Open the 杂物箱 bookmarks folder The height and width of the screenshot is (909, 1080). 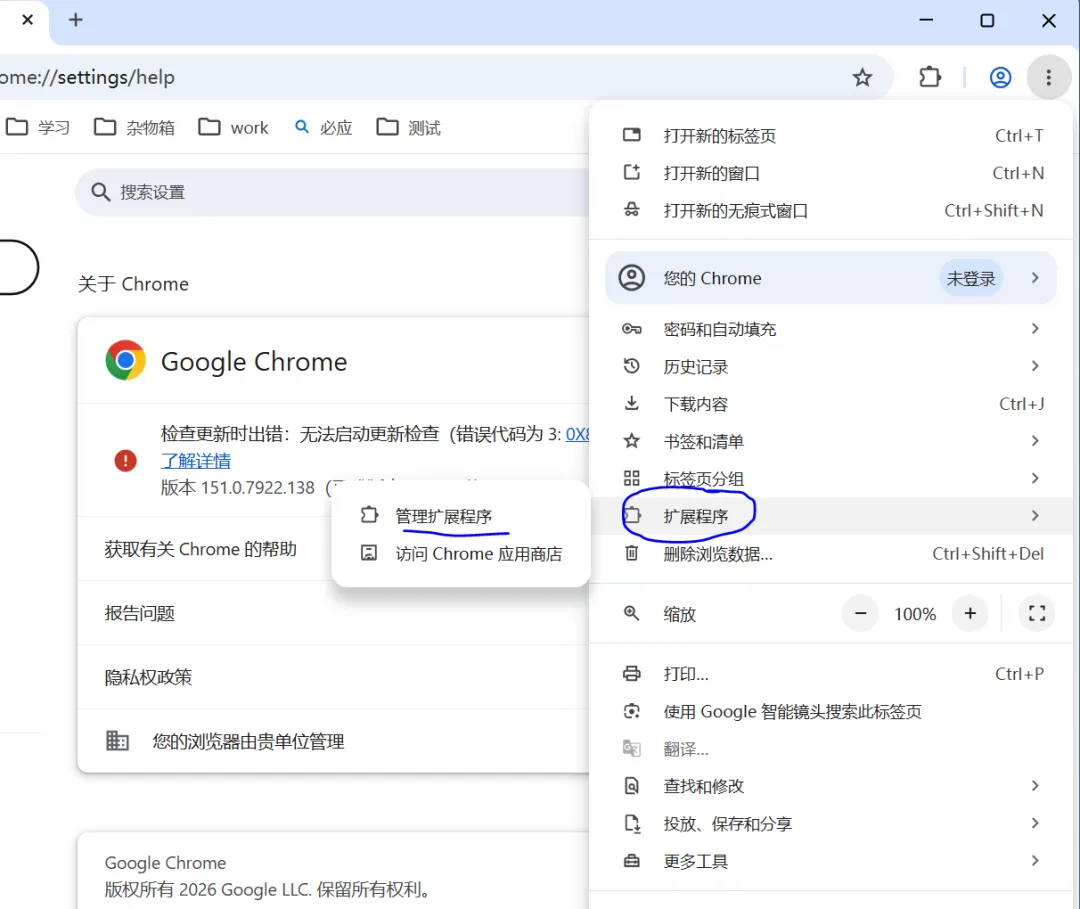coord(134,127)
